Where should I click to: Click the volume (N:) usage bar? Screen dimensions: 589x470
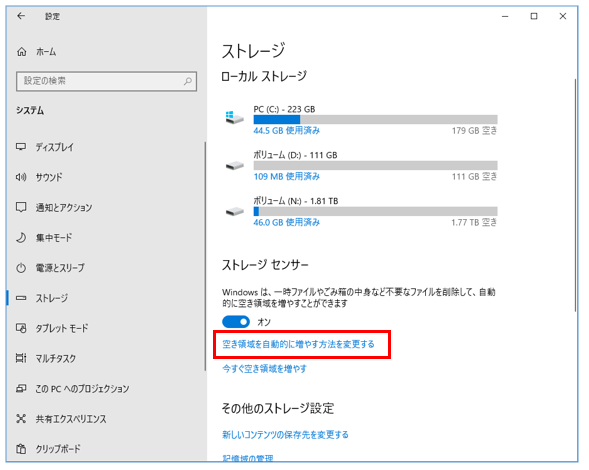coord(375,211)
